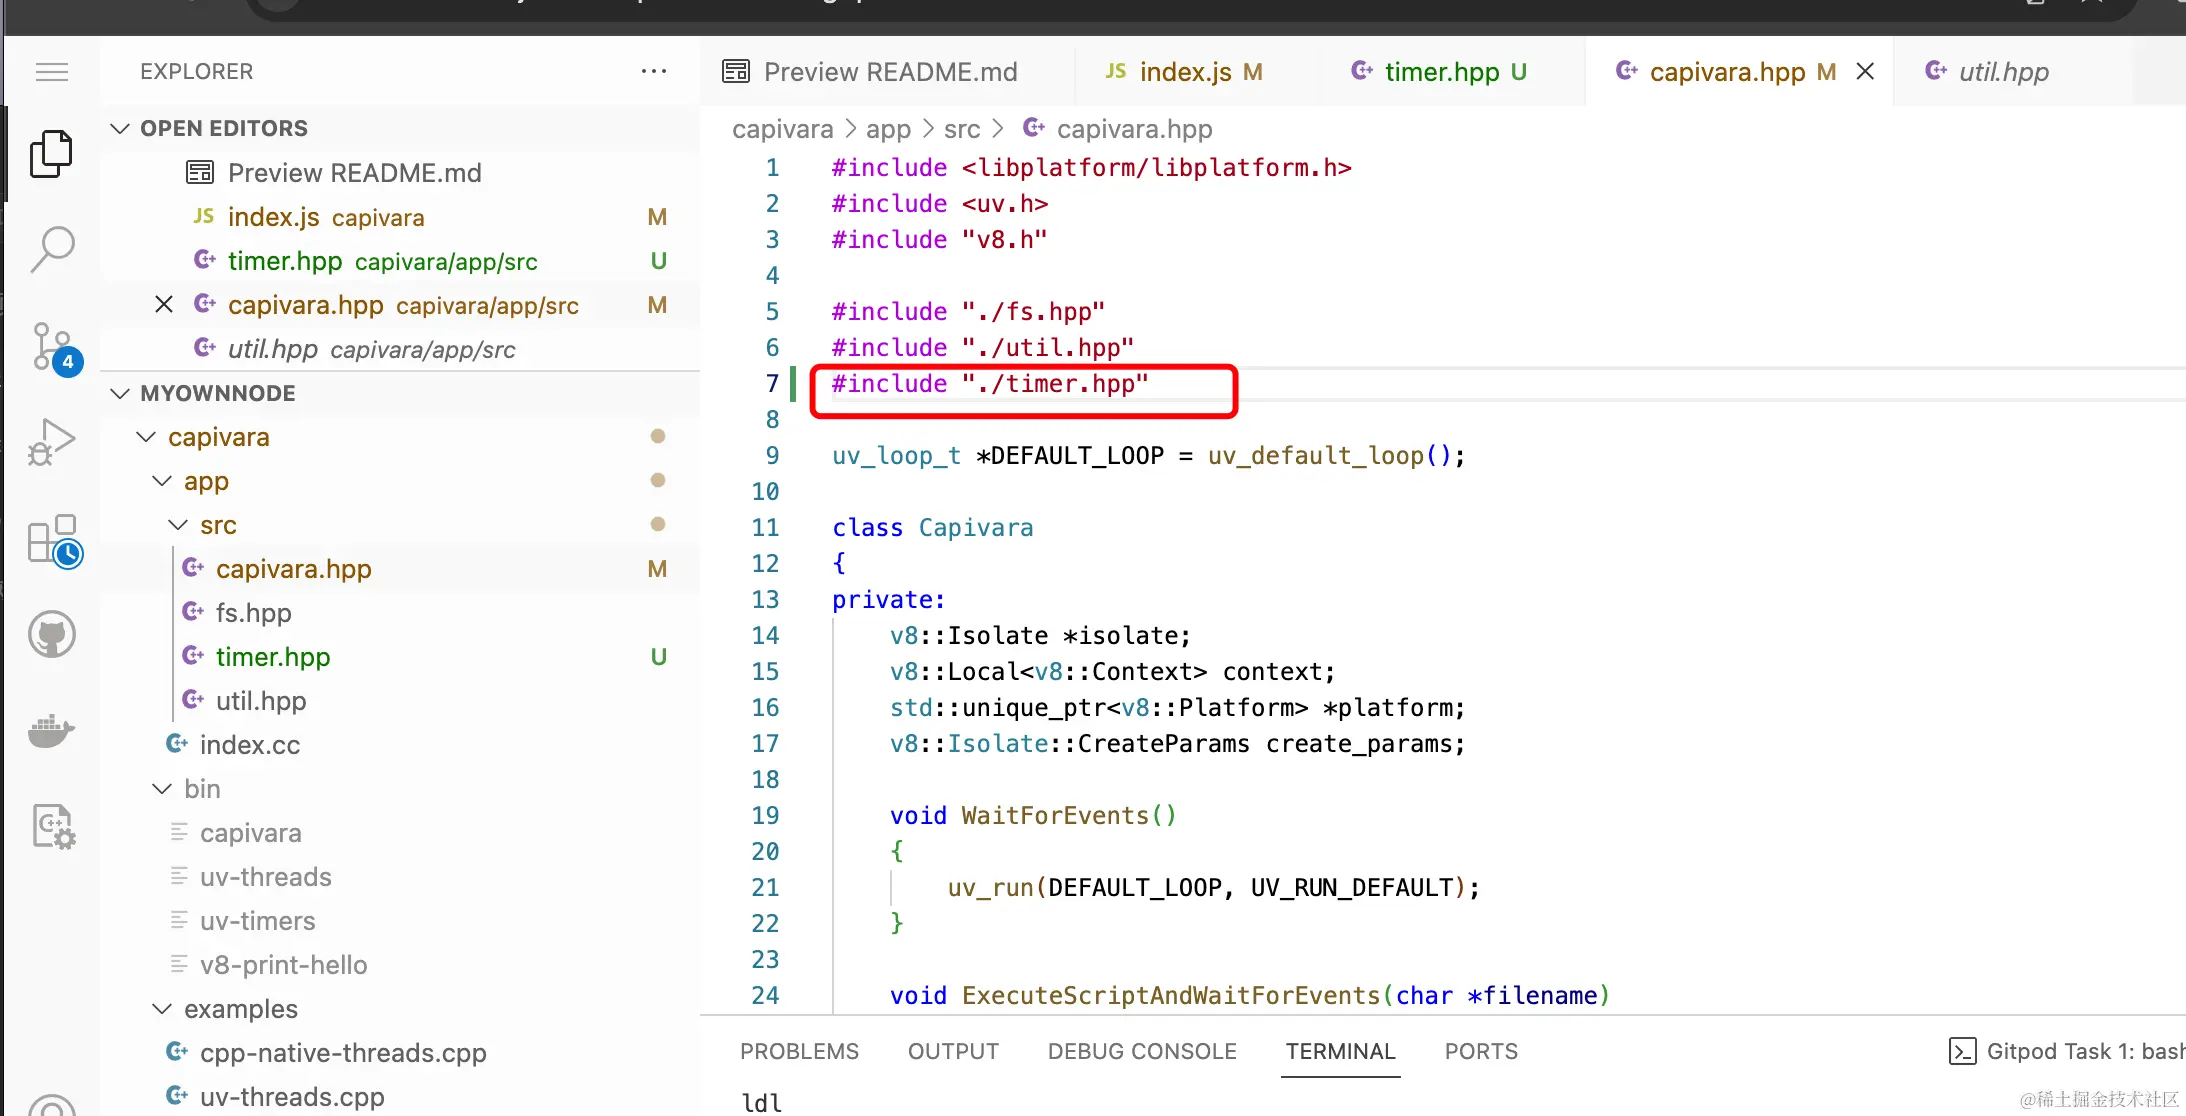Image resolution: width=2186 pixels, height=1116 pixels.
Task: Open the GitHub view icon
Action: [x=51, y=634]
